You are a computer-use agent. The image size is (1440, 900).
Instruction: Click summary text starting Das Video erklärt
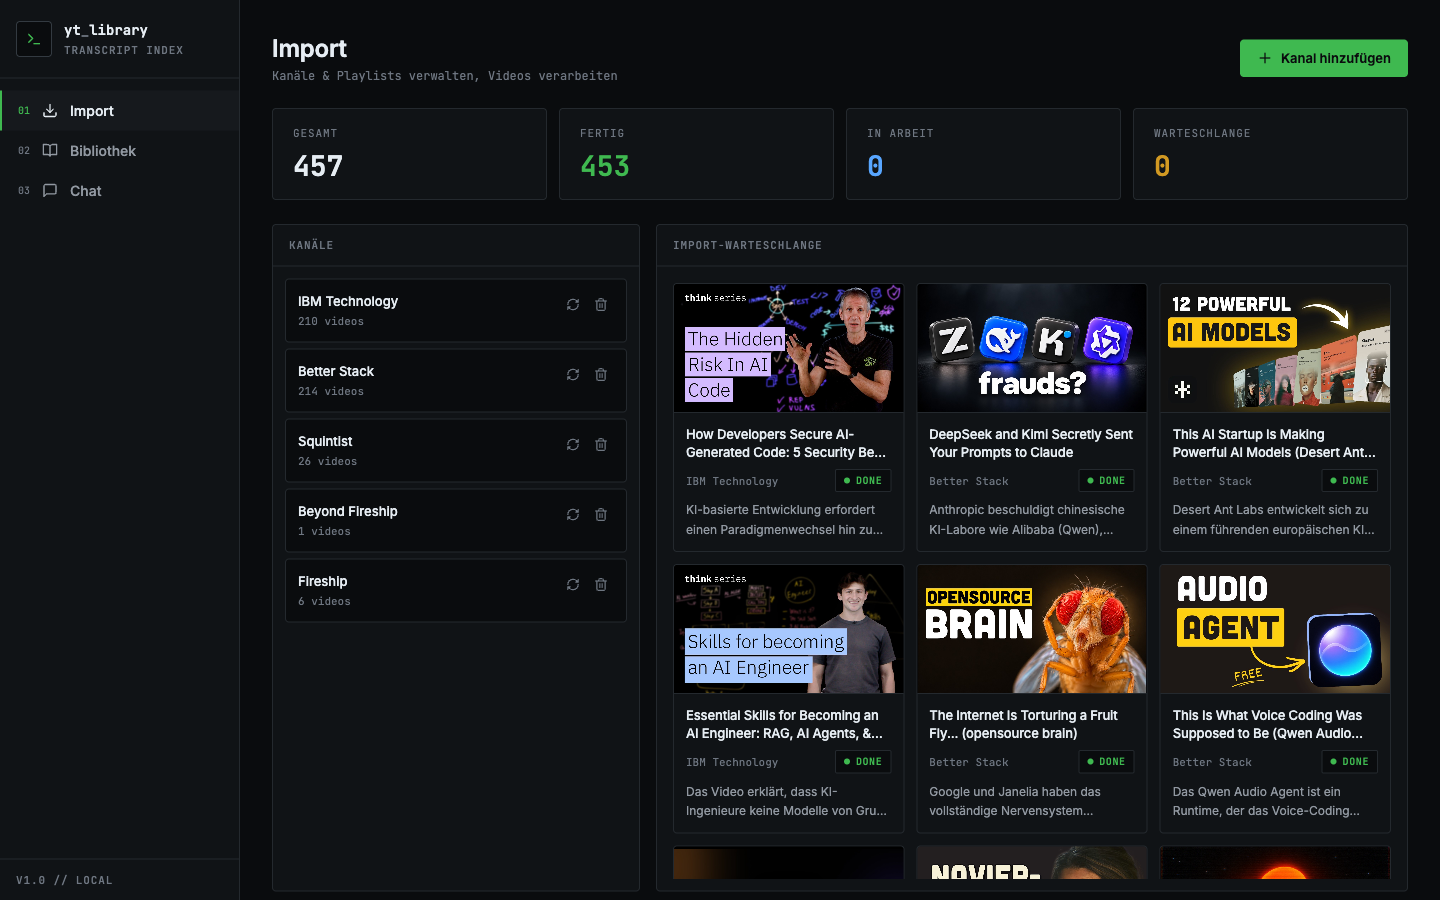coord(786,801)
